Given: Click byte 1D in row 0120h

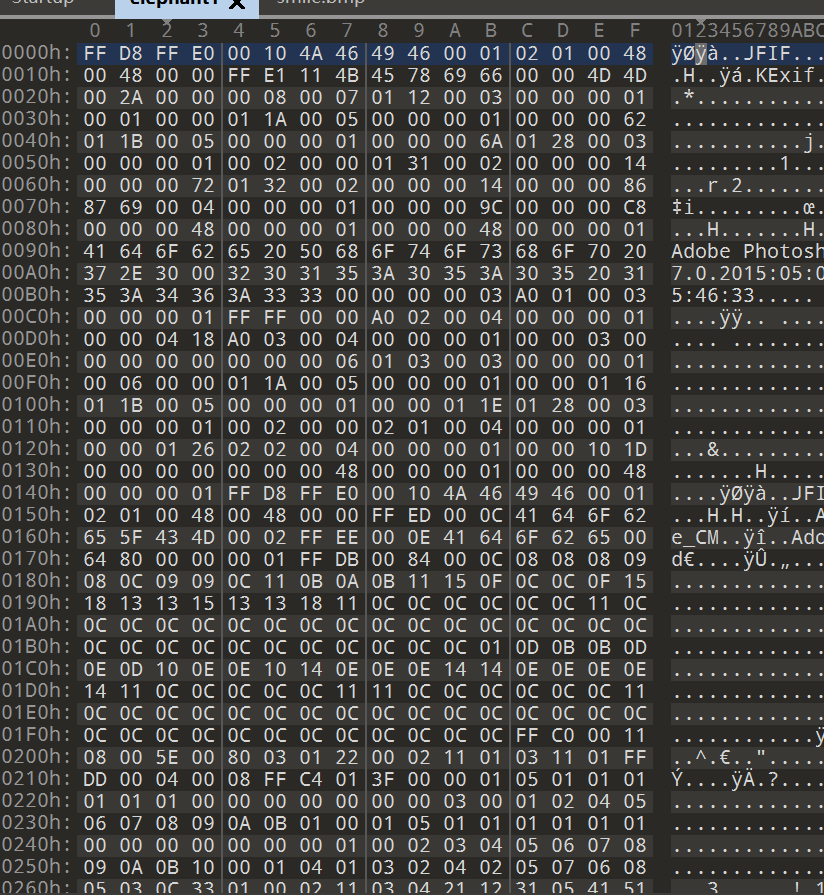Looking at the screenshot, I should tap(635, 449).
